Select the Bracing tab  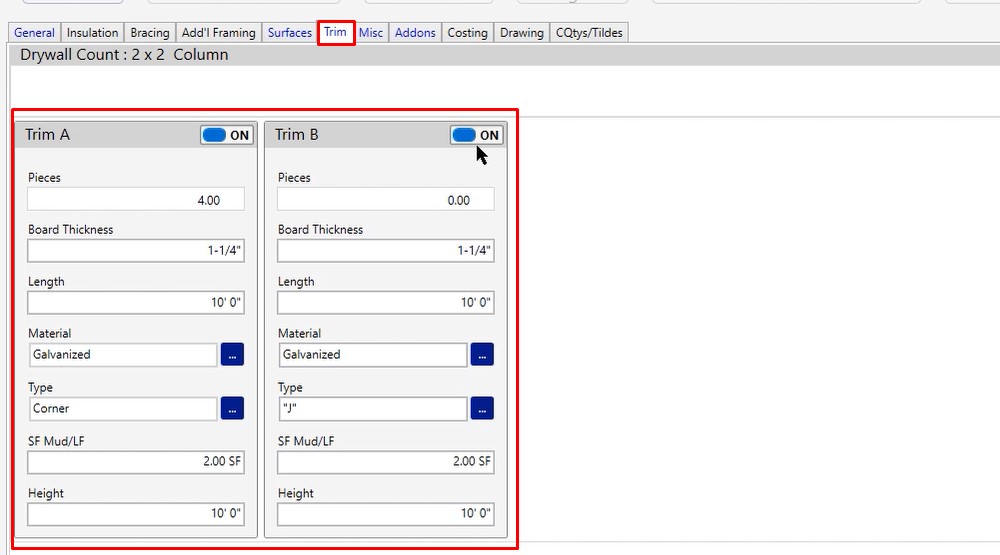tap(150, 33)
